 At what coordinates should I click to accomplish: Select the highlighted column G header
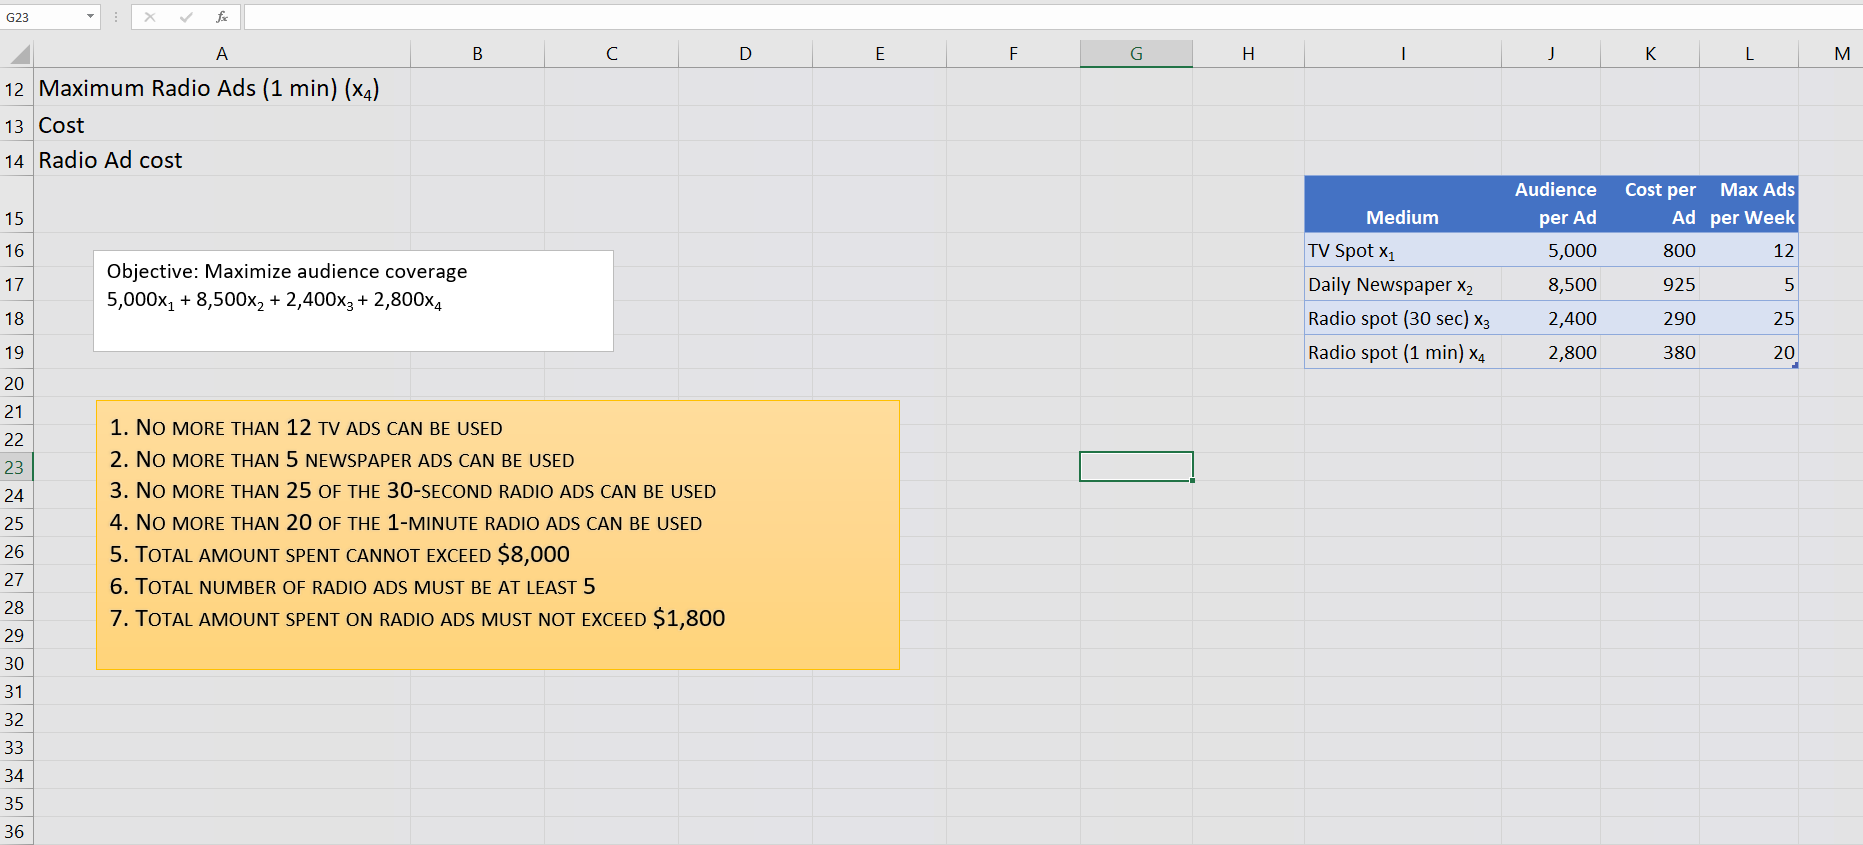pyautogui.click(x=1137, y=54)
